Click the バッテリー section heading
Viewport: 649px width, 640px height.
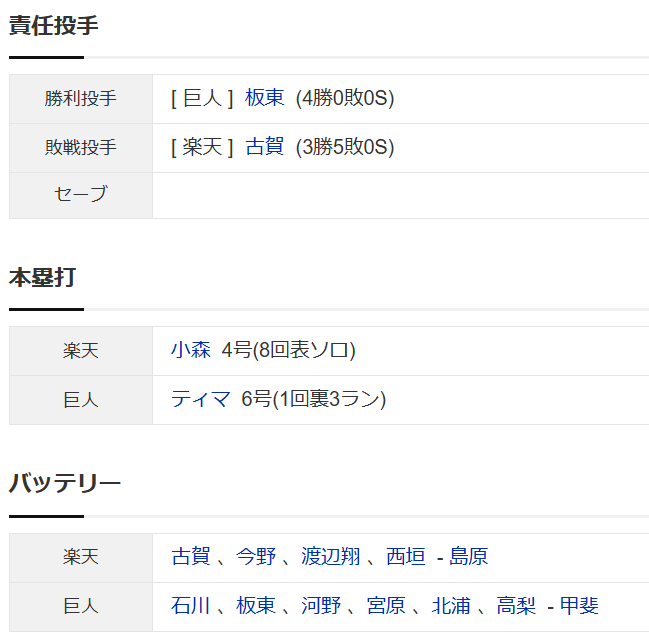click(65, 484)
